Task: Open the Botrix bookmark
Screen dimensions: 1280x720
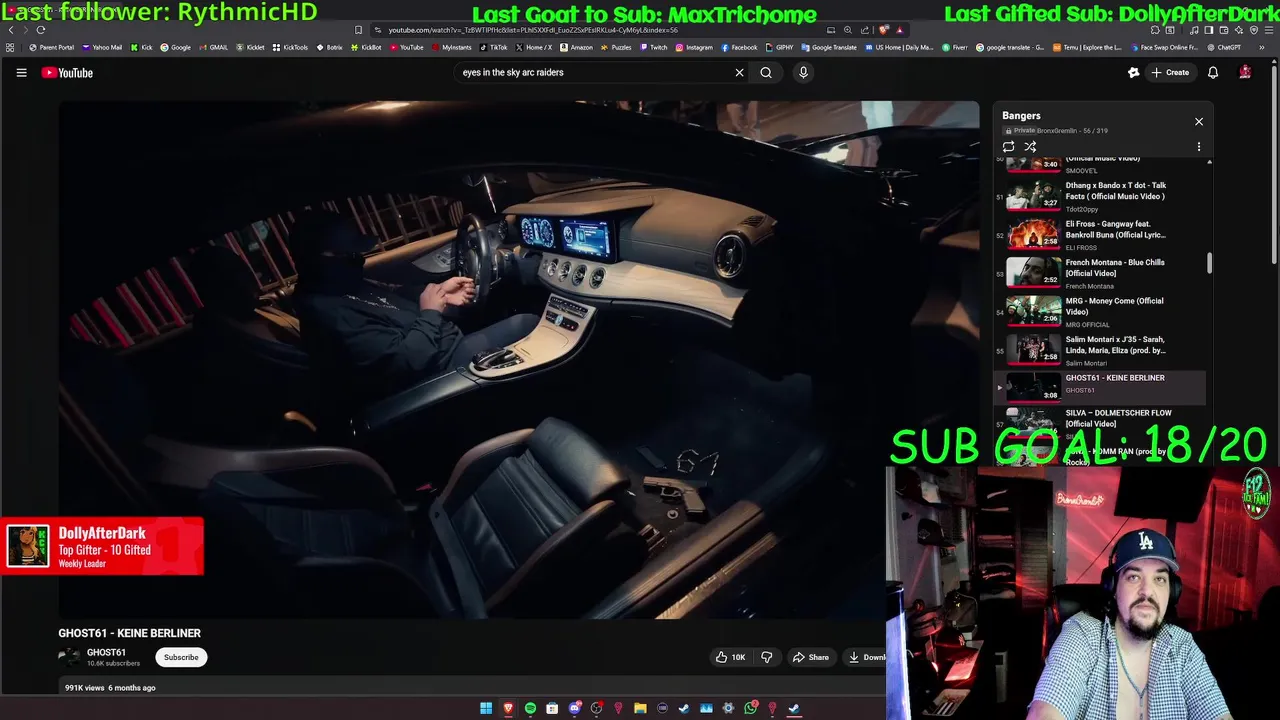Action: click(x=328, y=47)
